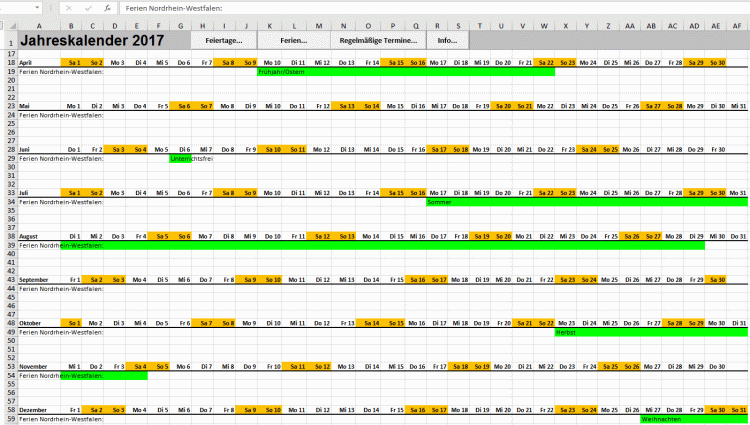Select the column AF header
750x425 pixels.
(x=739, y=25)
